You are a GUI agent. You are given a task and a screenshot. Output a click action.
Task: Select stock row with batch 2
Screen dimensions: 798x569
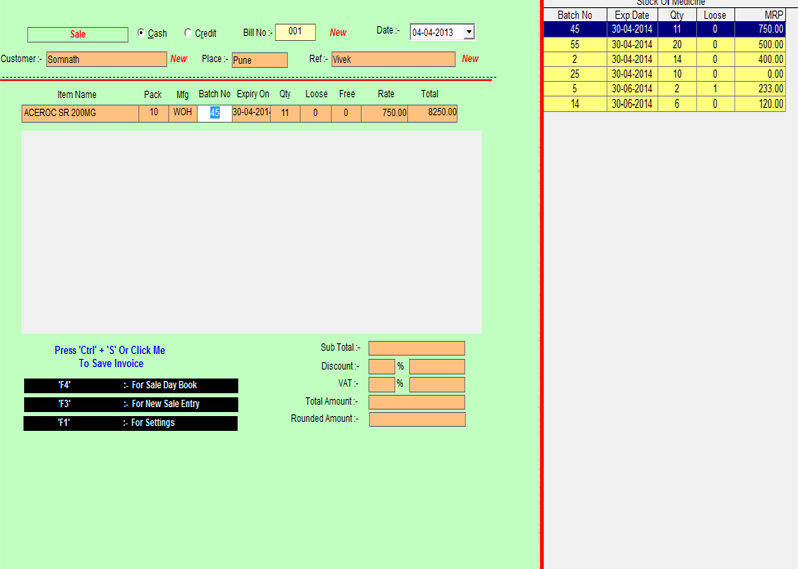[665, 59]
